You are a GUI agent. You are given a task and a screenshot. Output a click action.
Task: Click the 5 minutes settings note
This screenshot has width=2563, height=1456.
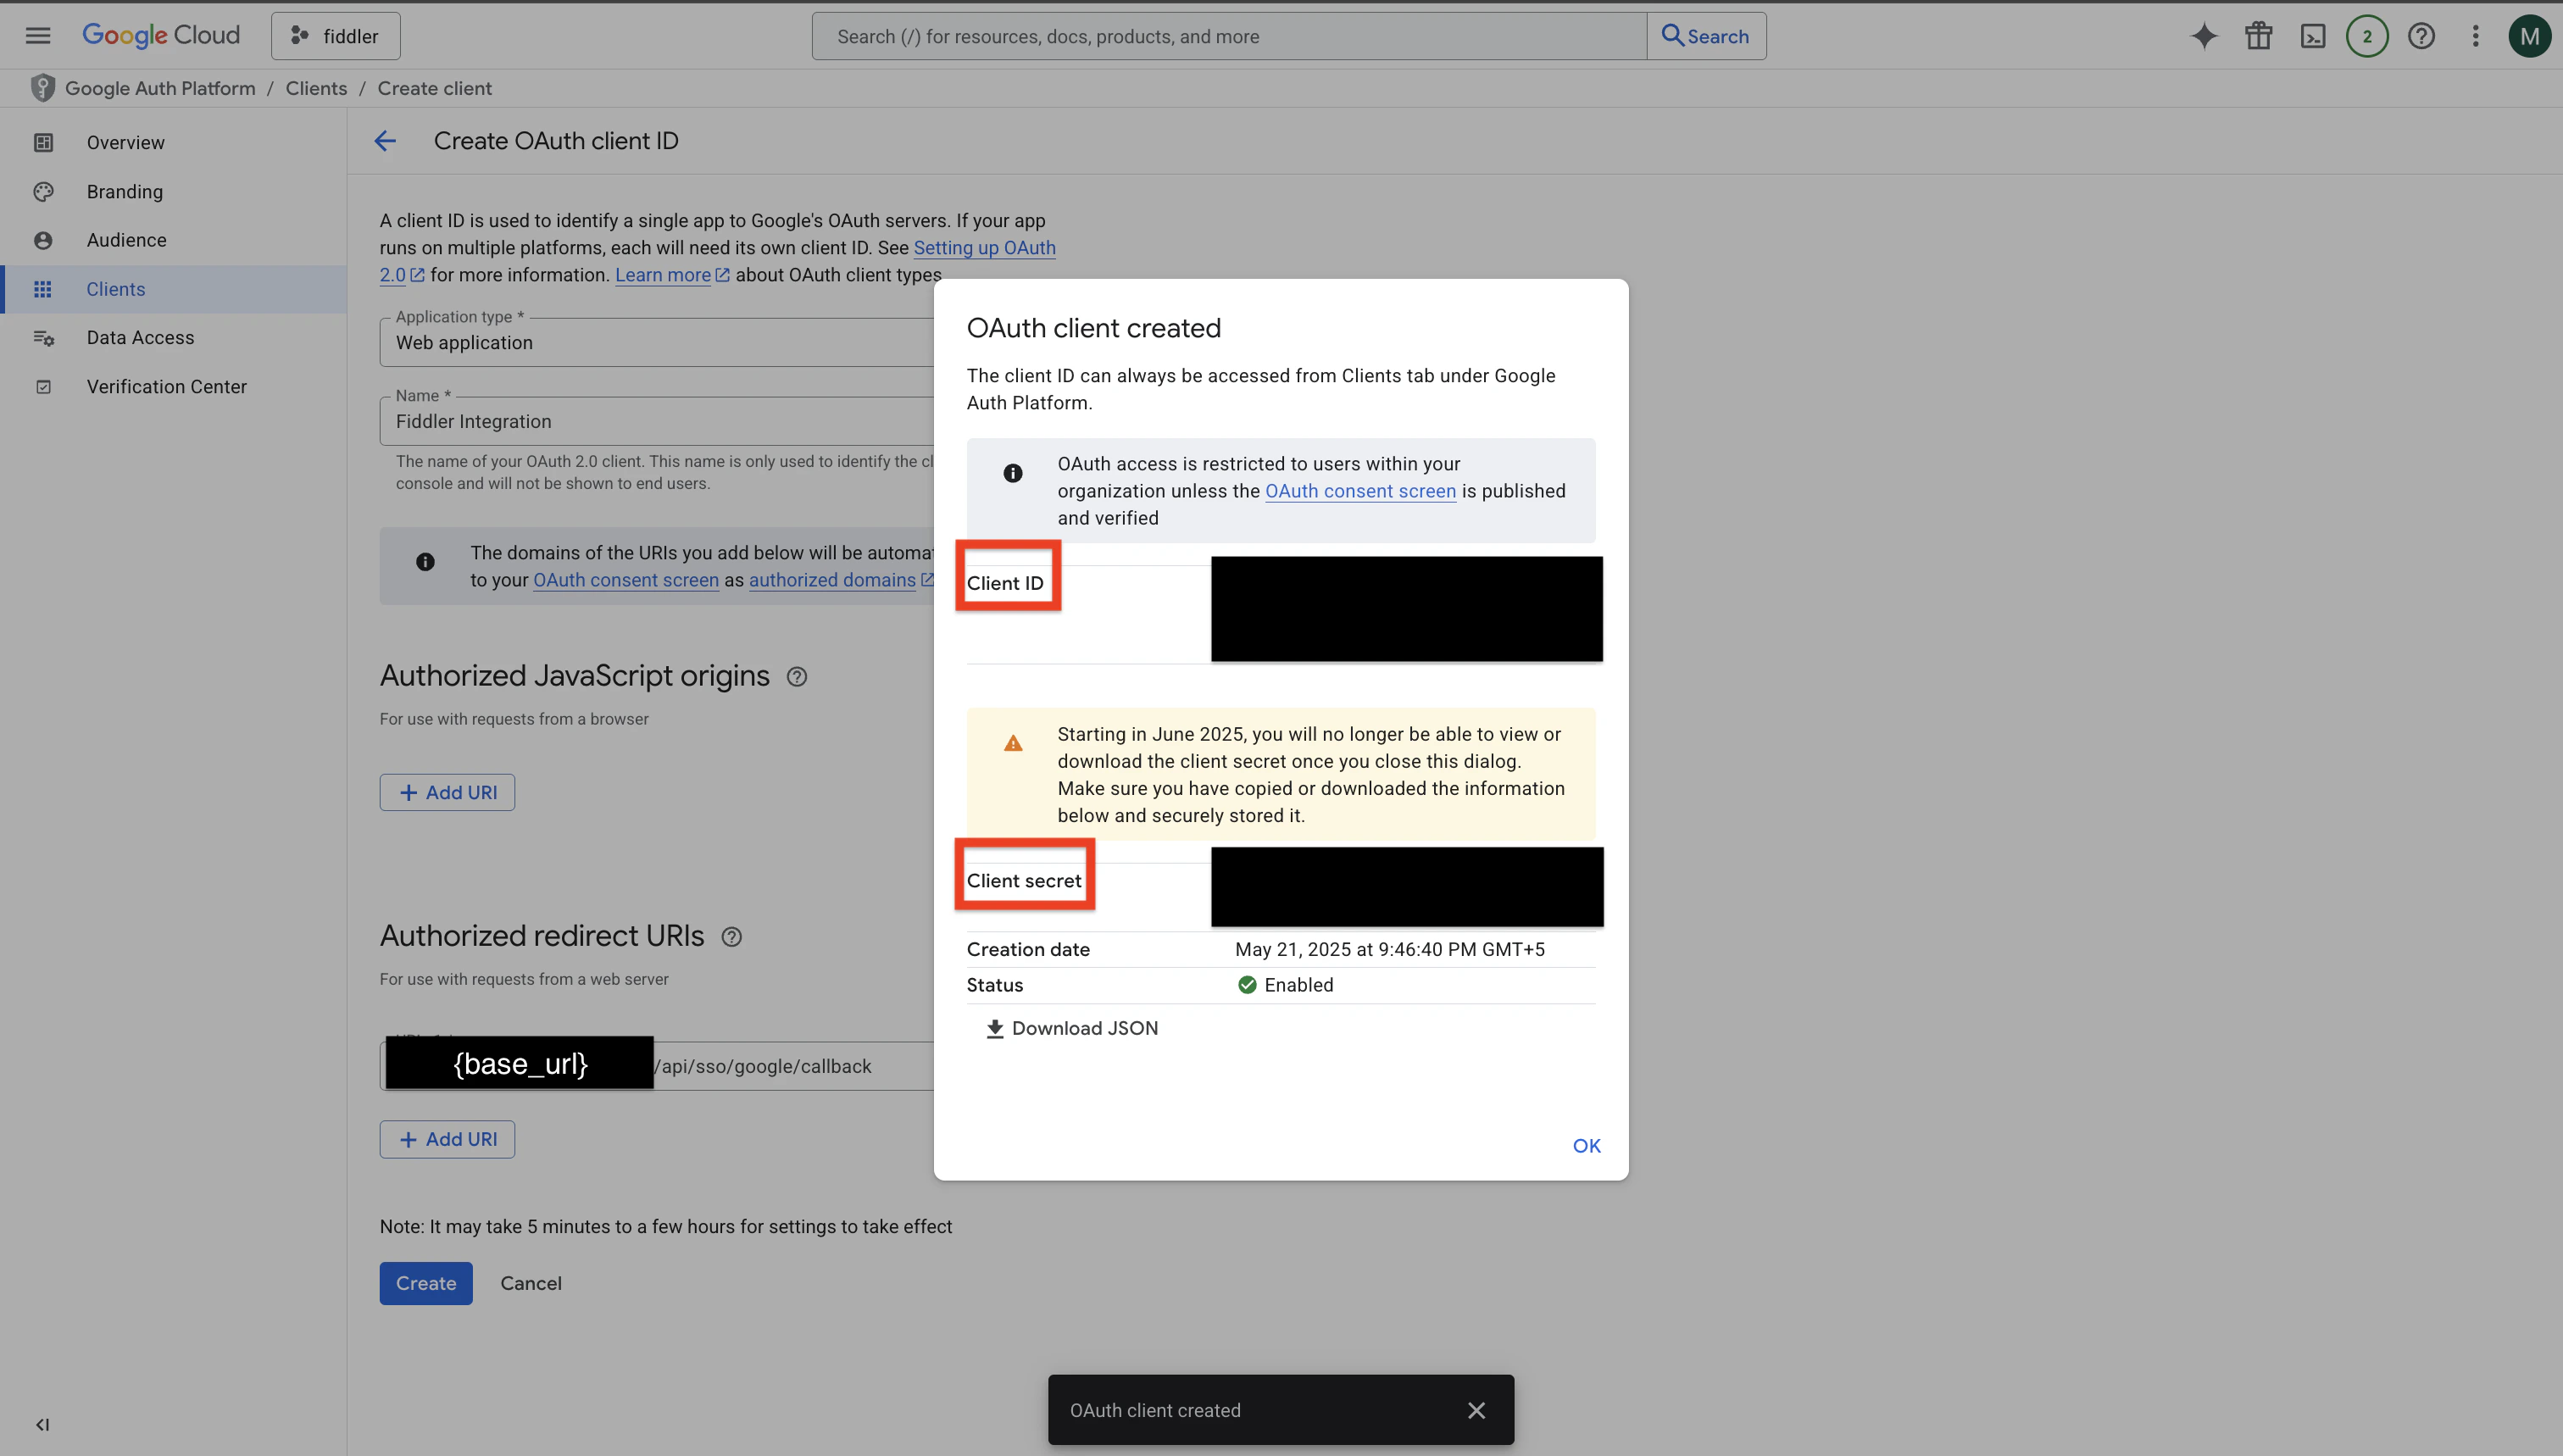[666, 1227]
